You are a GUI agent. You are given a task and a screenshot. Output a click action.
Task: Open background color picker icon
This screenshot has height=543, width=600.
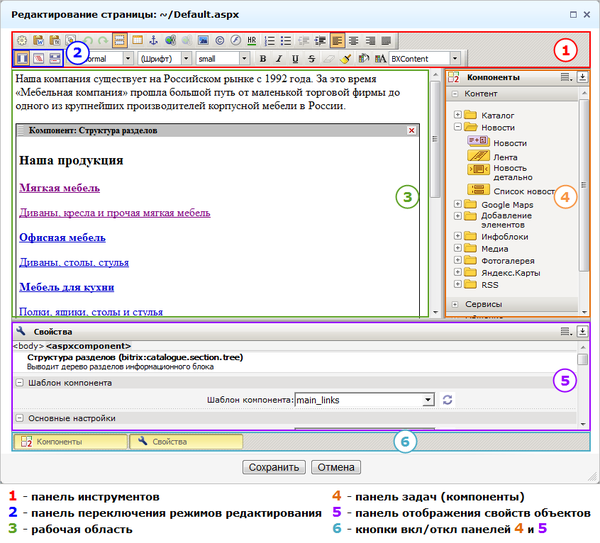pyautogui.click(x=364, y=59)
